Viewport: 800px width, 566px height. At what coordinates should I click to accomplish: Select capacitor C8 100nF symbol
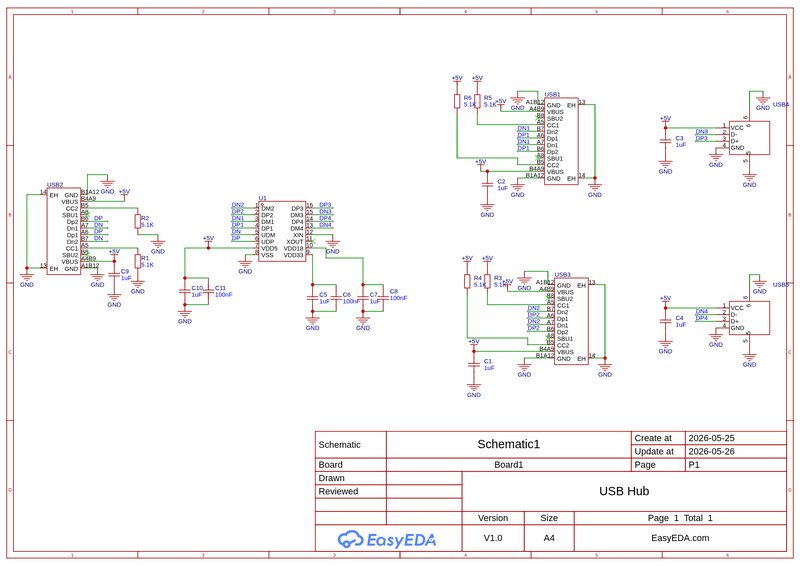click(383, 298)
